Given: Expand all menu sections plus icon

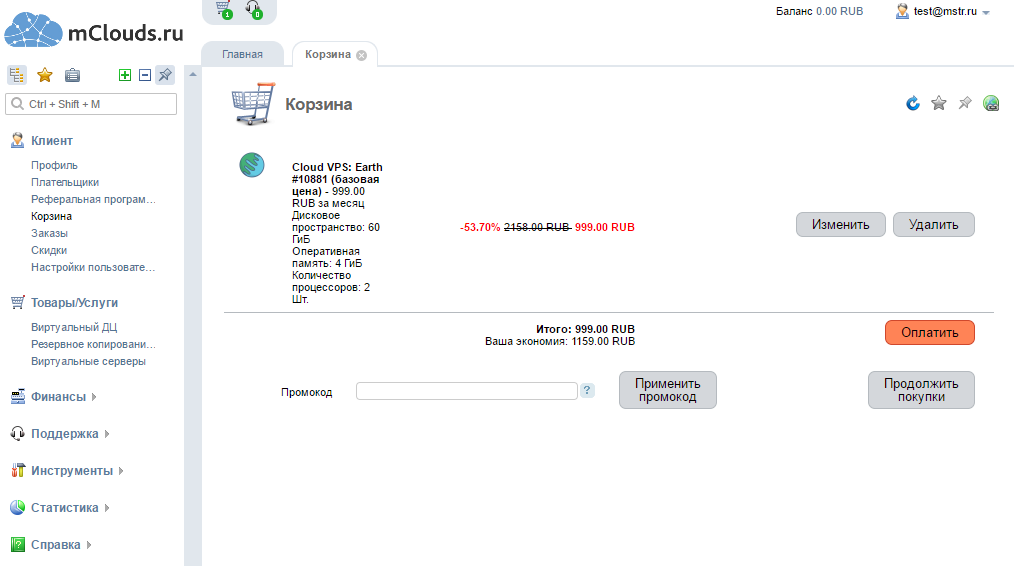Looking at the screenshot, I should coord(125,75).
